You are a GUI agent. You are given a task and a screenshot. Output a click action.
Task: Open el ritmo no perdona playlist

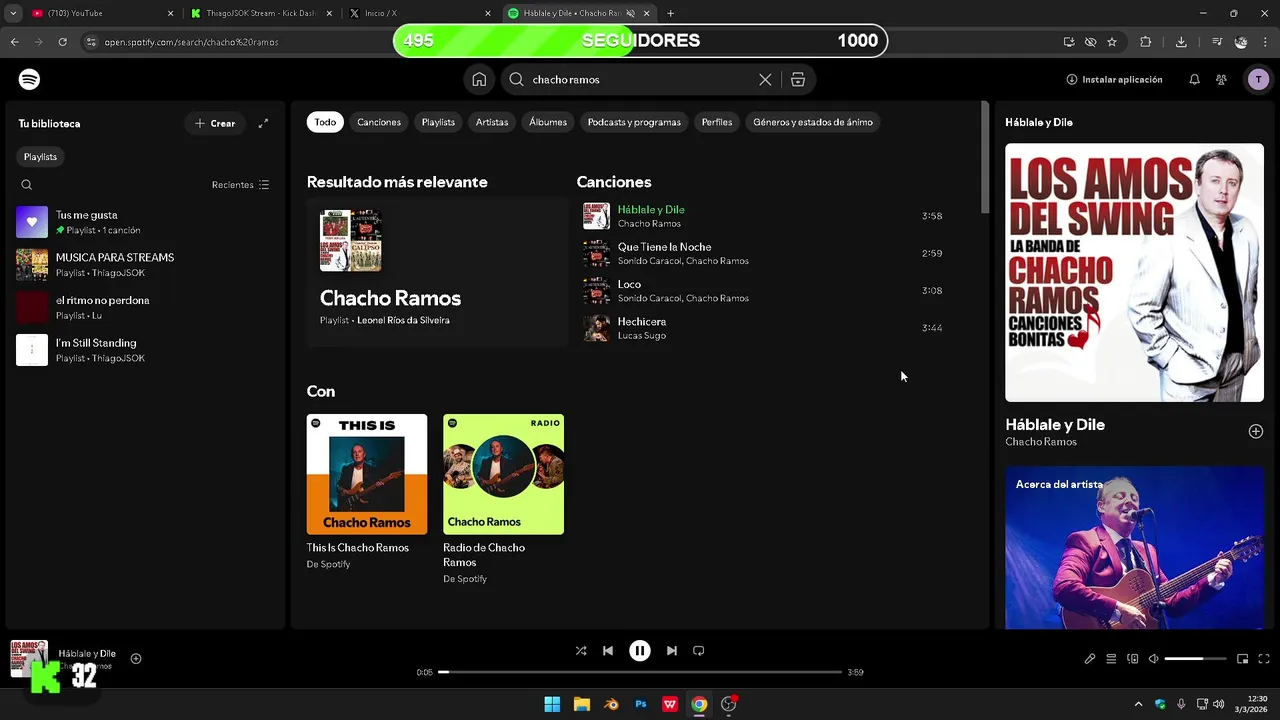point(145,307)
